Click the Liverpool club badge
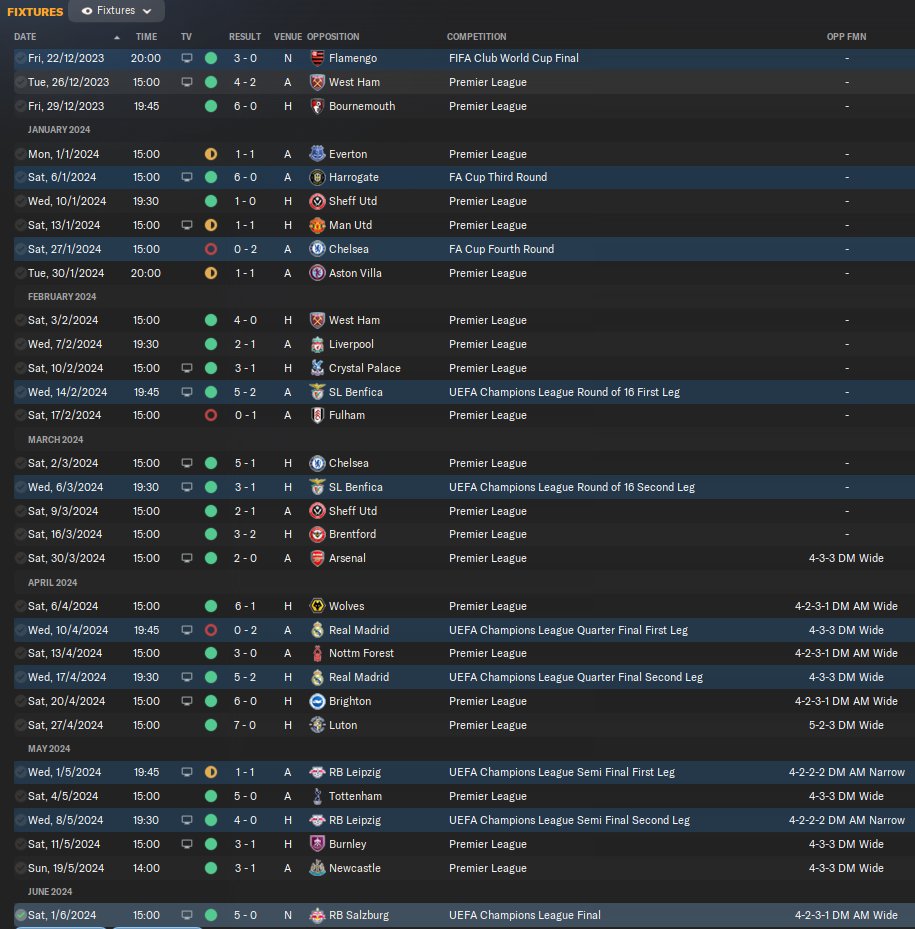This screenshot has height=929, width=915. [x=318, y=344]
